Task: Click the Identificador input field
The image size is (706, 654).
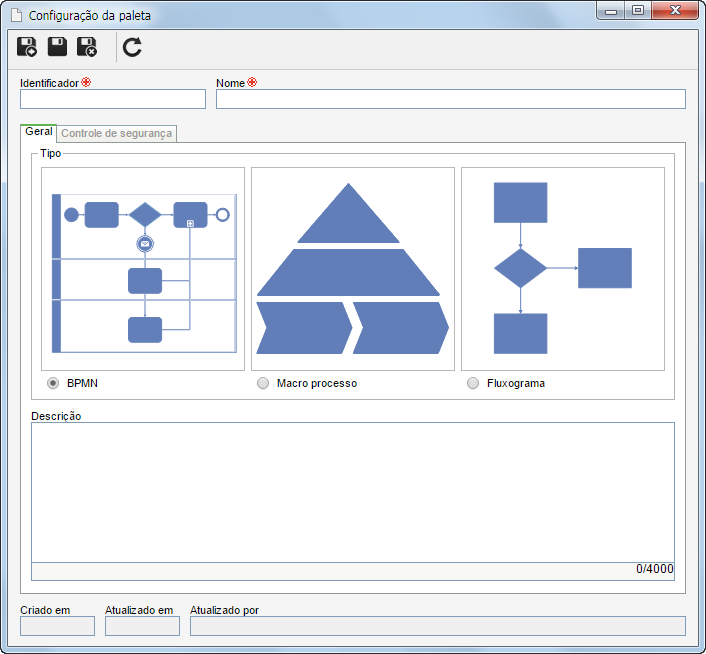Action: (x=113, y=99)
